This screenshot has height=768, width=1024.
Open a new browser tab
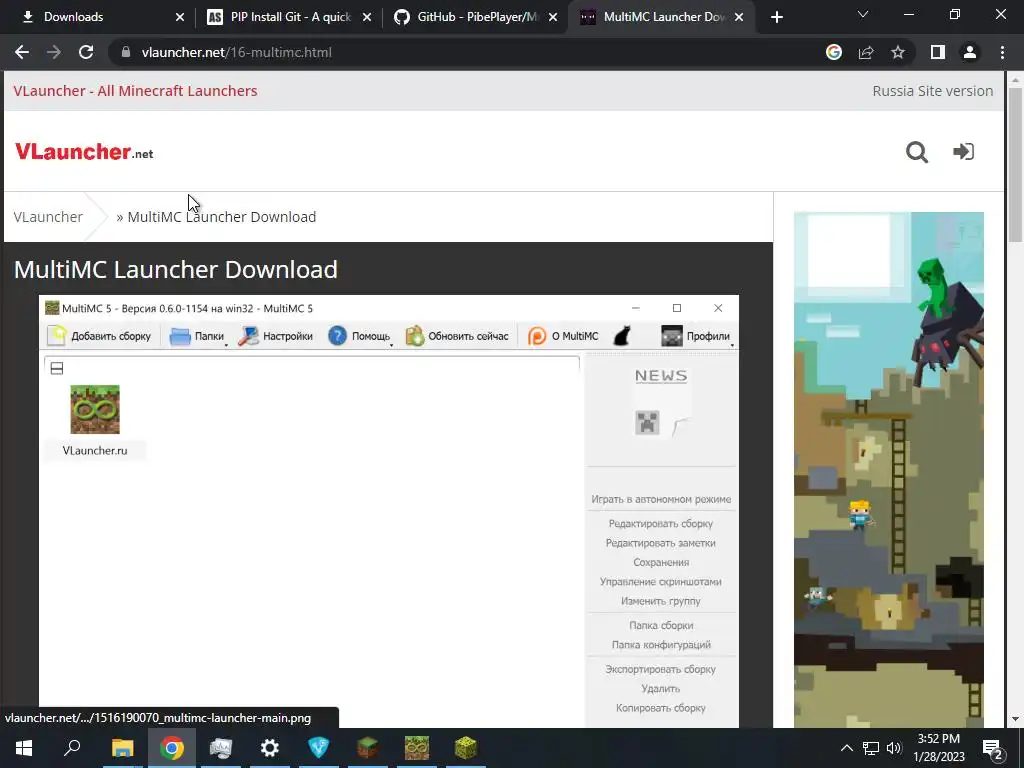coord(776,17)
